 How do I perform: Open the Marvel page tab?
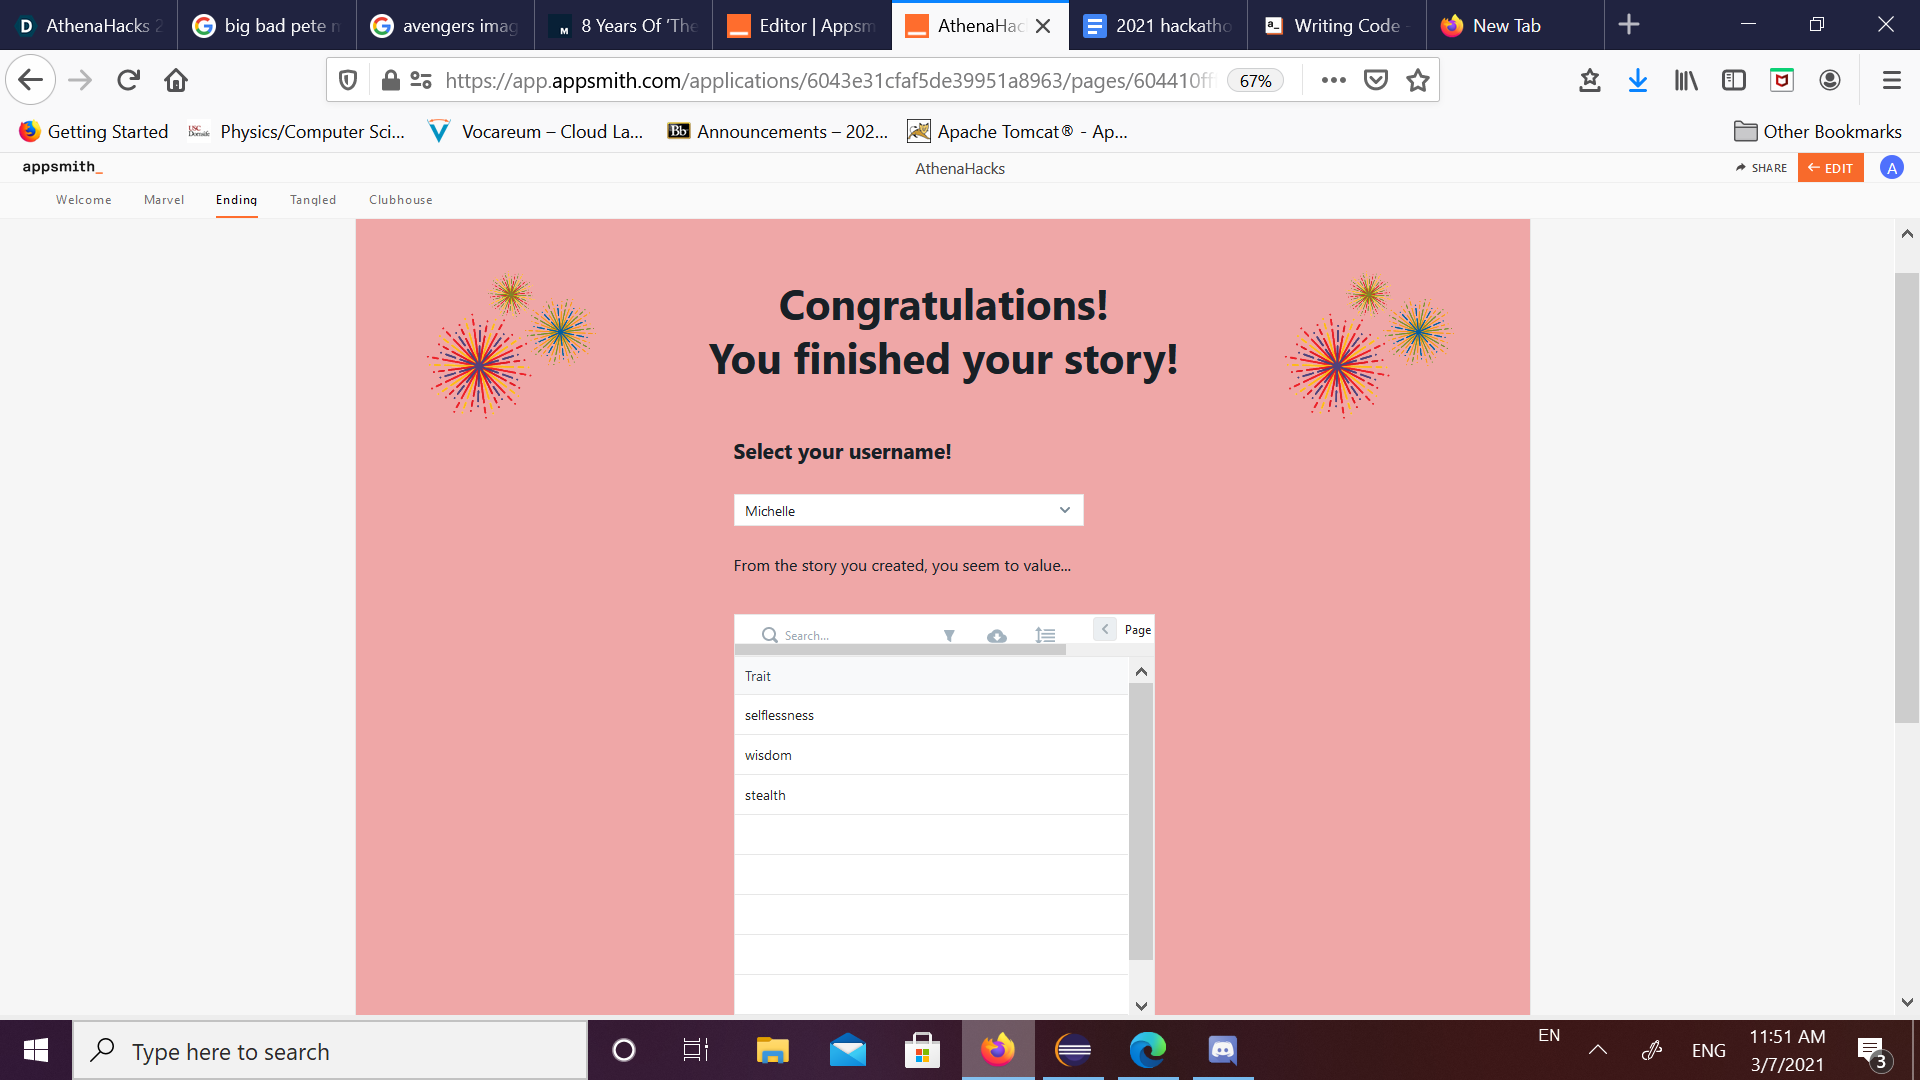tap(164, 200)
